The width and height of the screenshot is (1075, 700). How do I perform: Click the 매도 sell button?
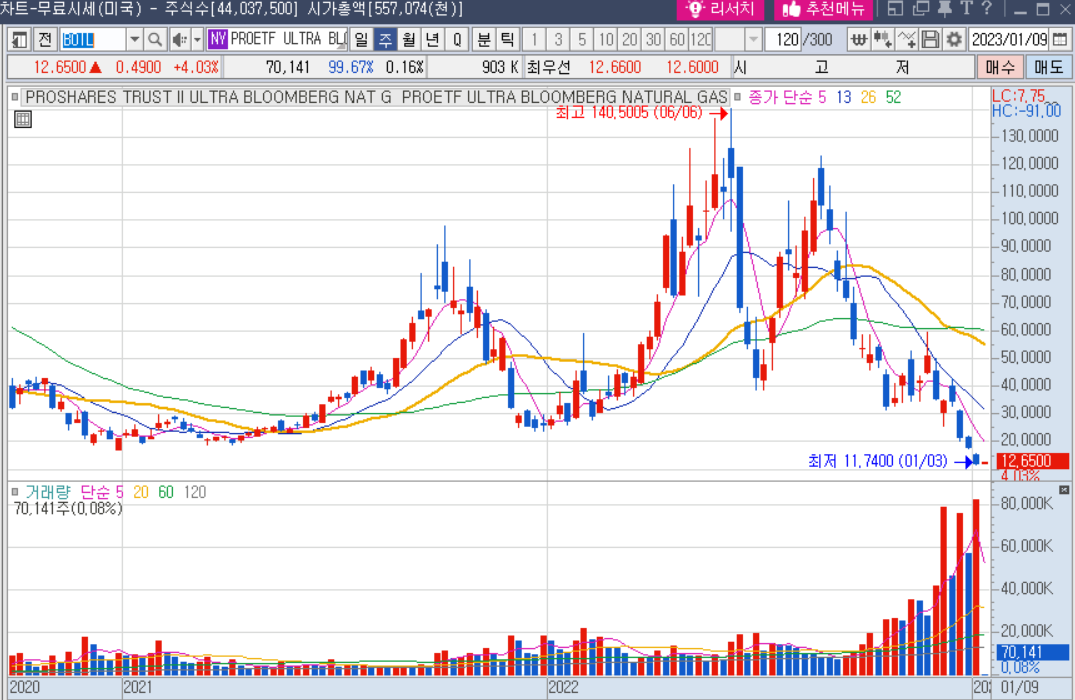(x=1048, y=67)
